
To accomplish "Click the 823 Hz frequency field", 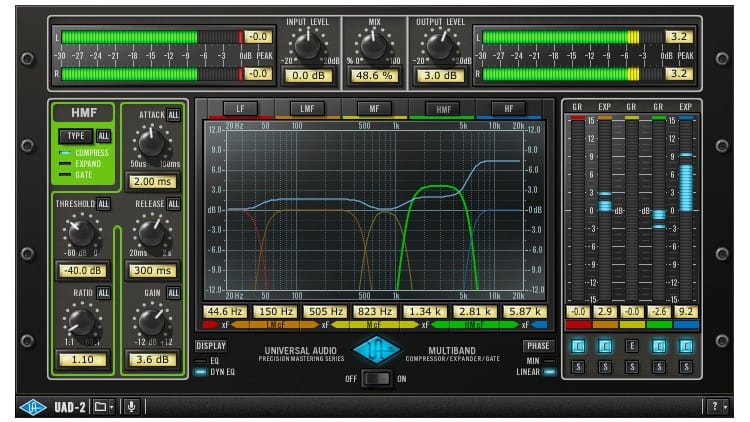I will pyautogui.click(x=375, y=311).
